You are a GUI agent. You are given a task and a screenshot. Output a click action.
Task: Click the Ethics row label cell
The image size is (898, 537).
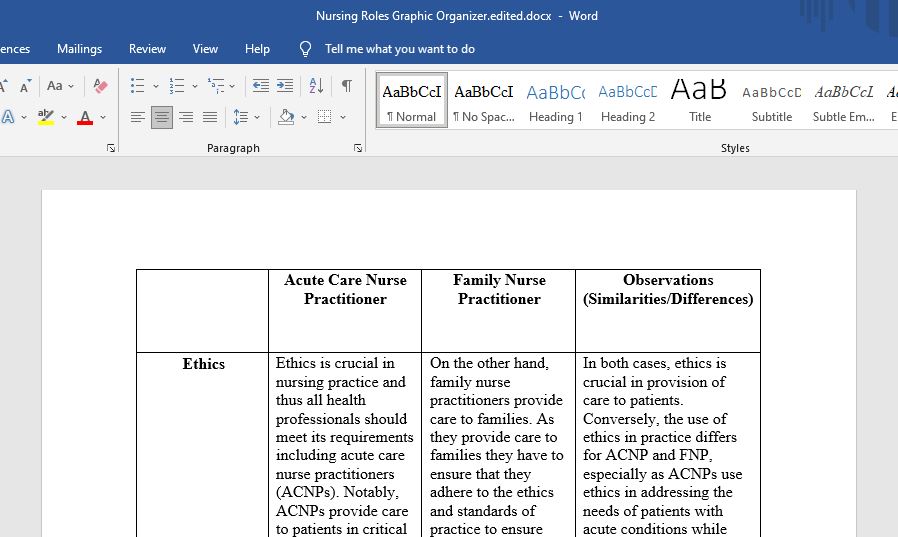pos(203,445)
